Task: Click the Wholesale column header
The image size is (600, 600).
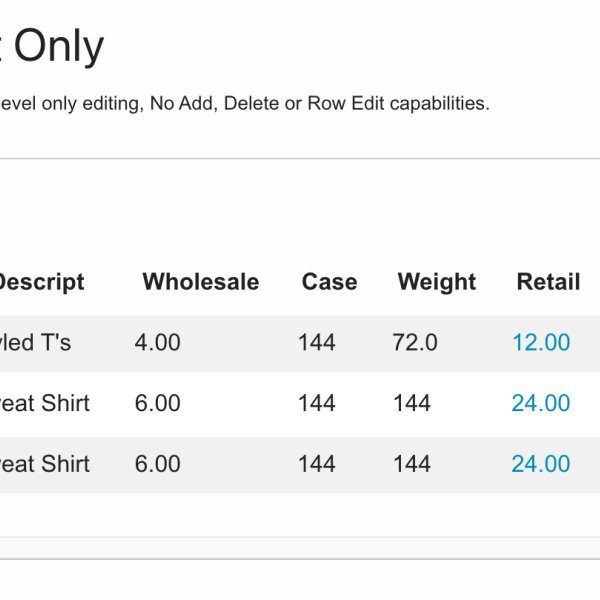Action: (200, 282)
